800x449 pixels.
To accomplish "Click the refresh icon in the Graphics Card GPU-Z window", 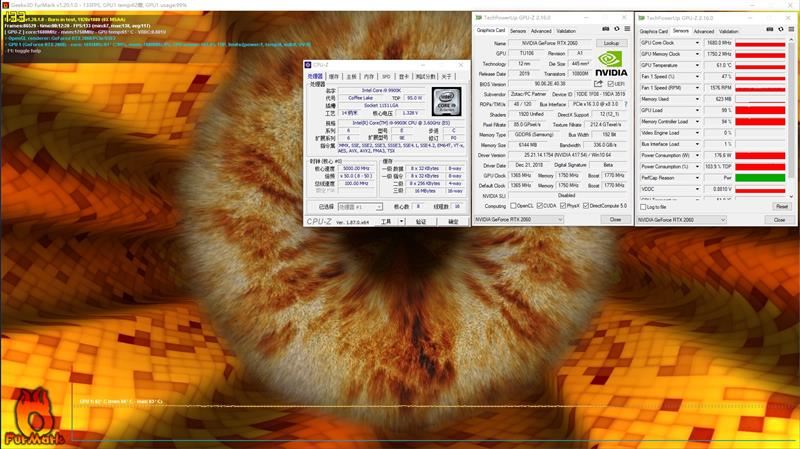I will pyautogui.click(x=616, y=29).
